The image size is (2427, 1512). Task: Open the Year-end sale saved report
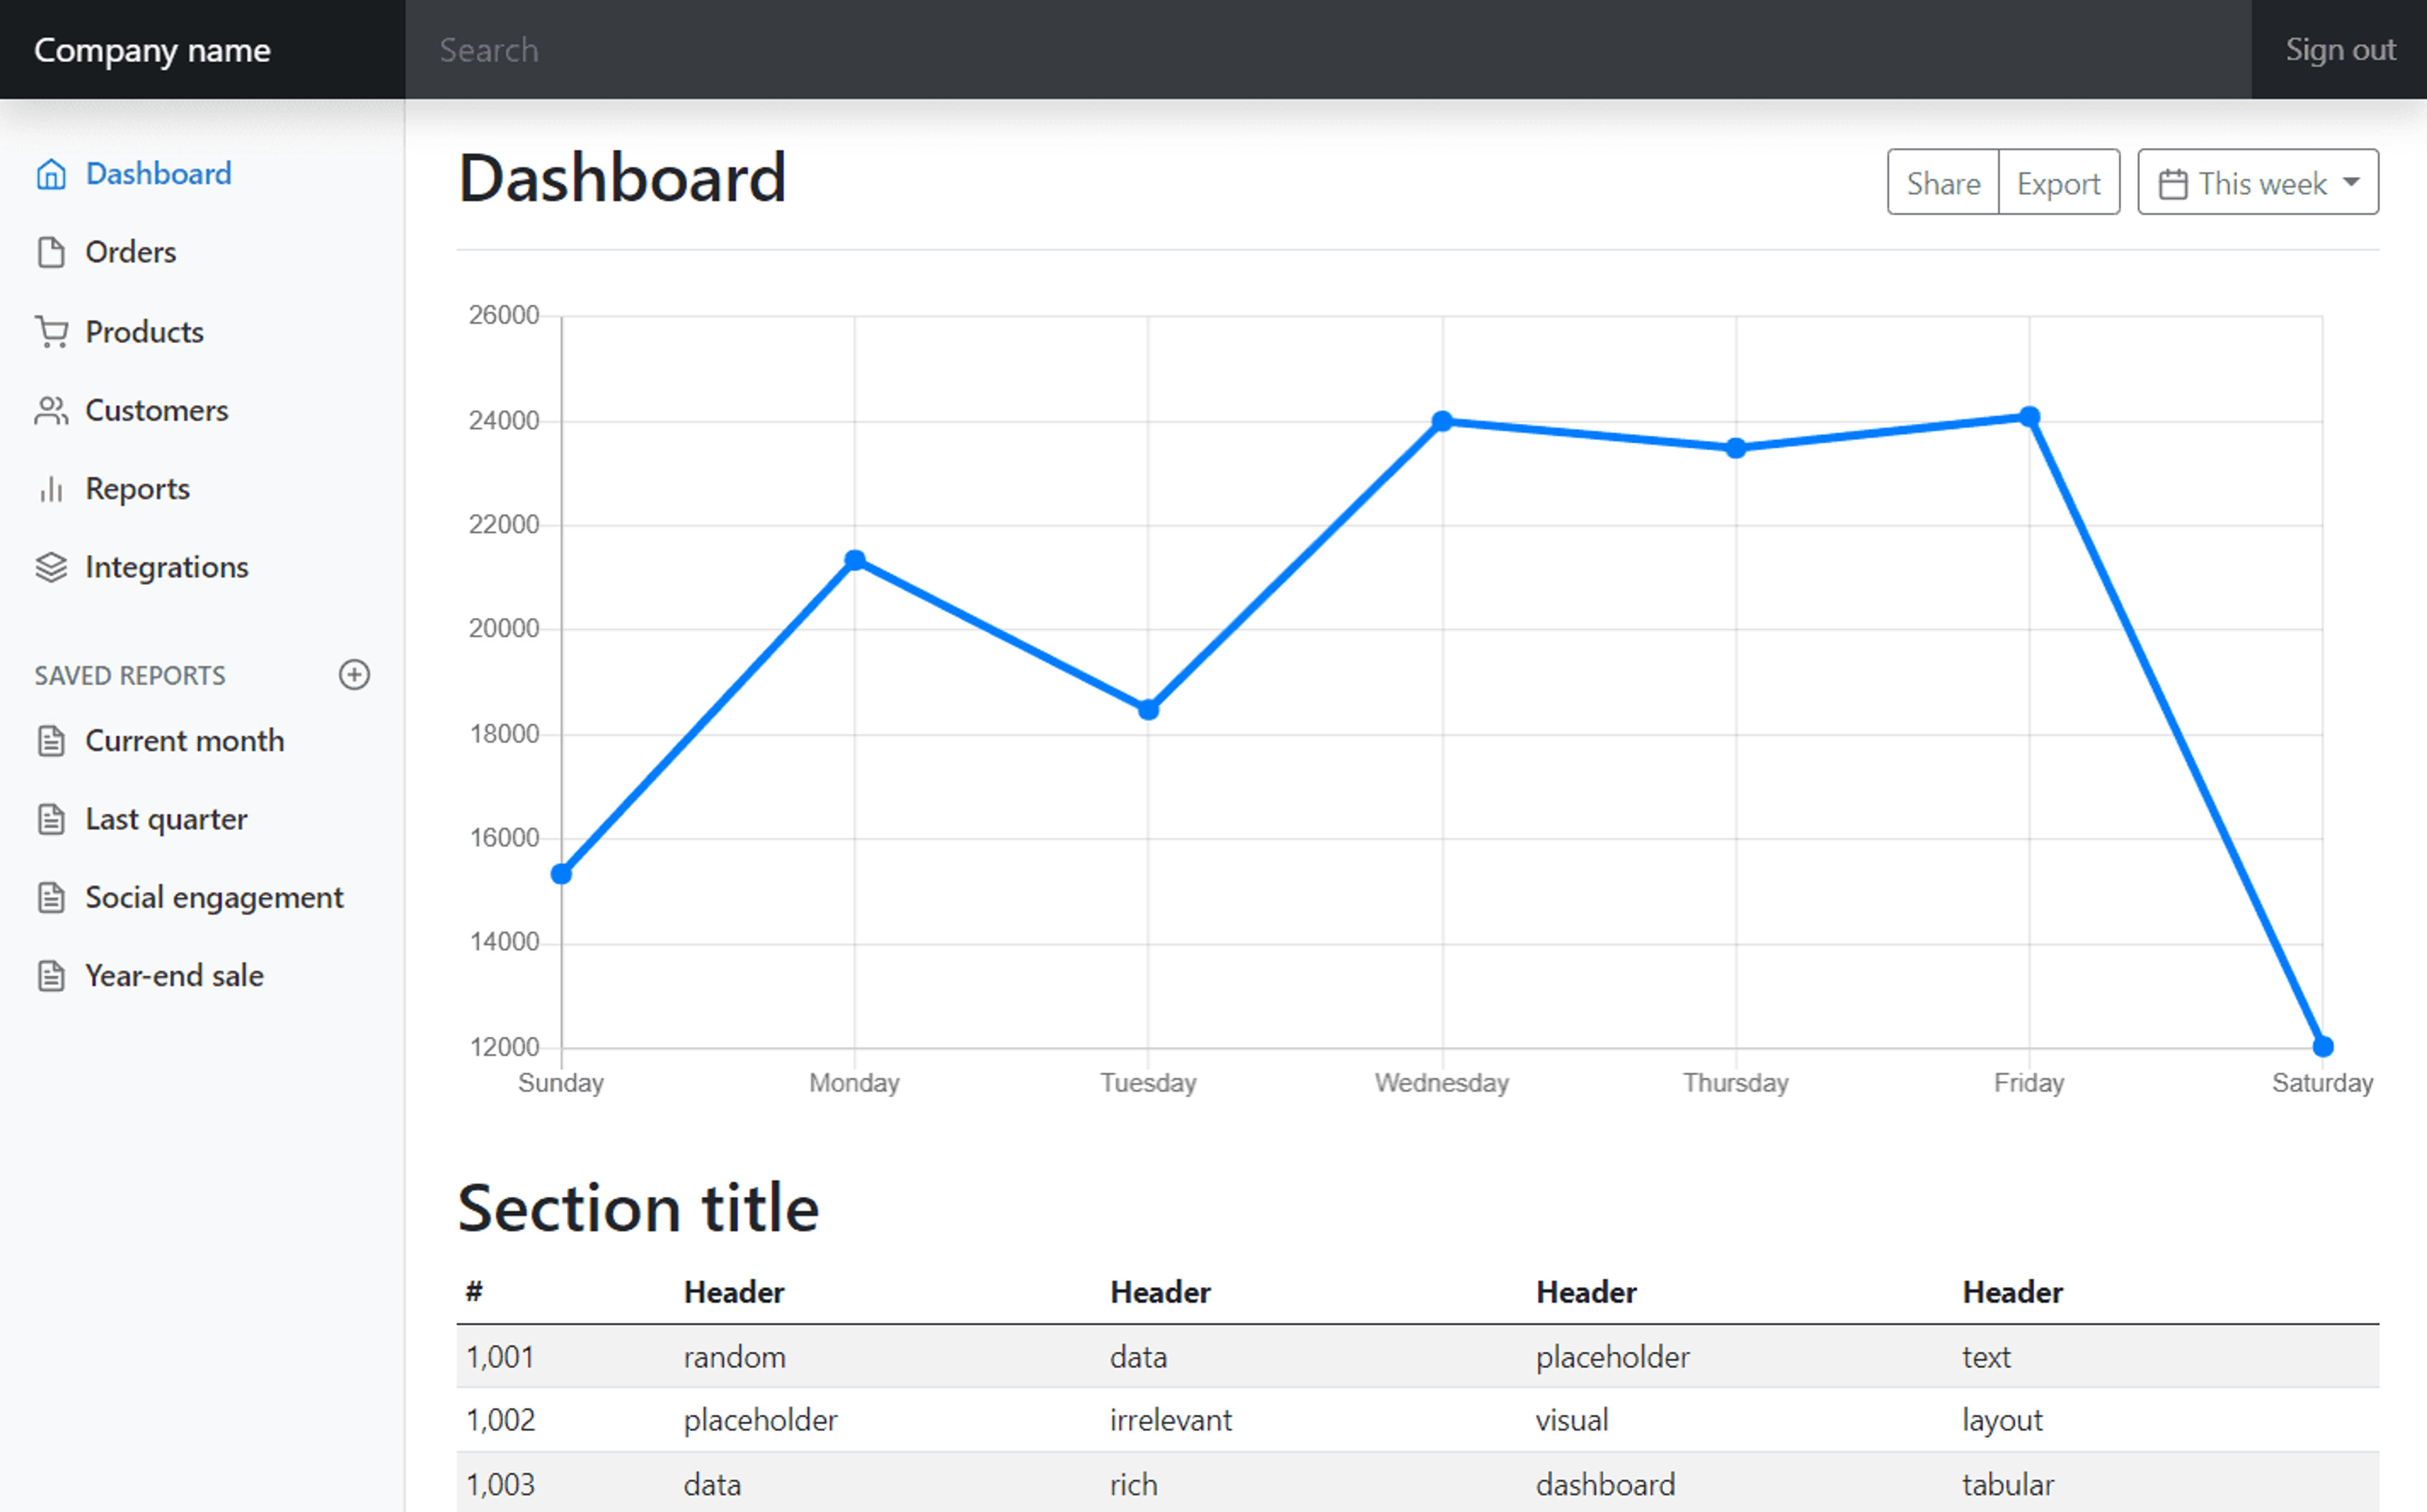point(175,976)
